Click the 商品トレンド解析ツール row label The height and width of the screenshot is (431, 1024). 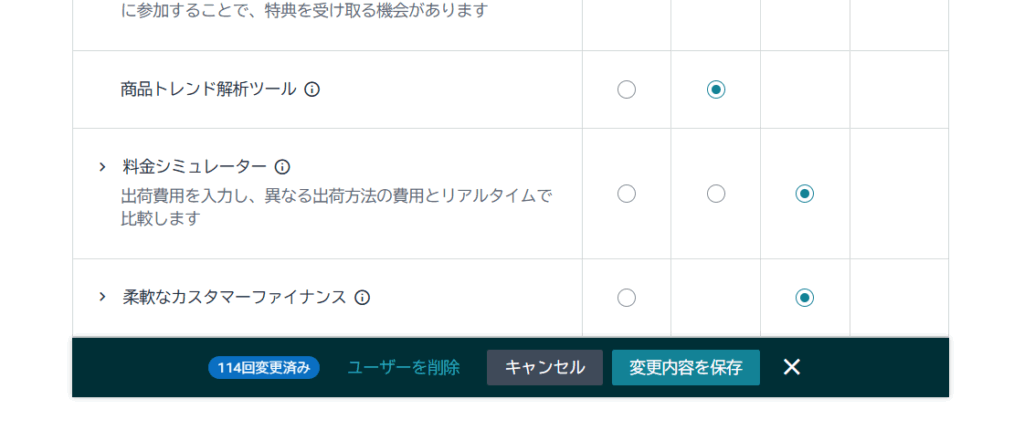208,89
